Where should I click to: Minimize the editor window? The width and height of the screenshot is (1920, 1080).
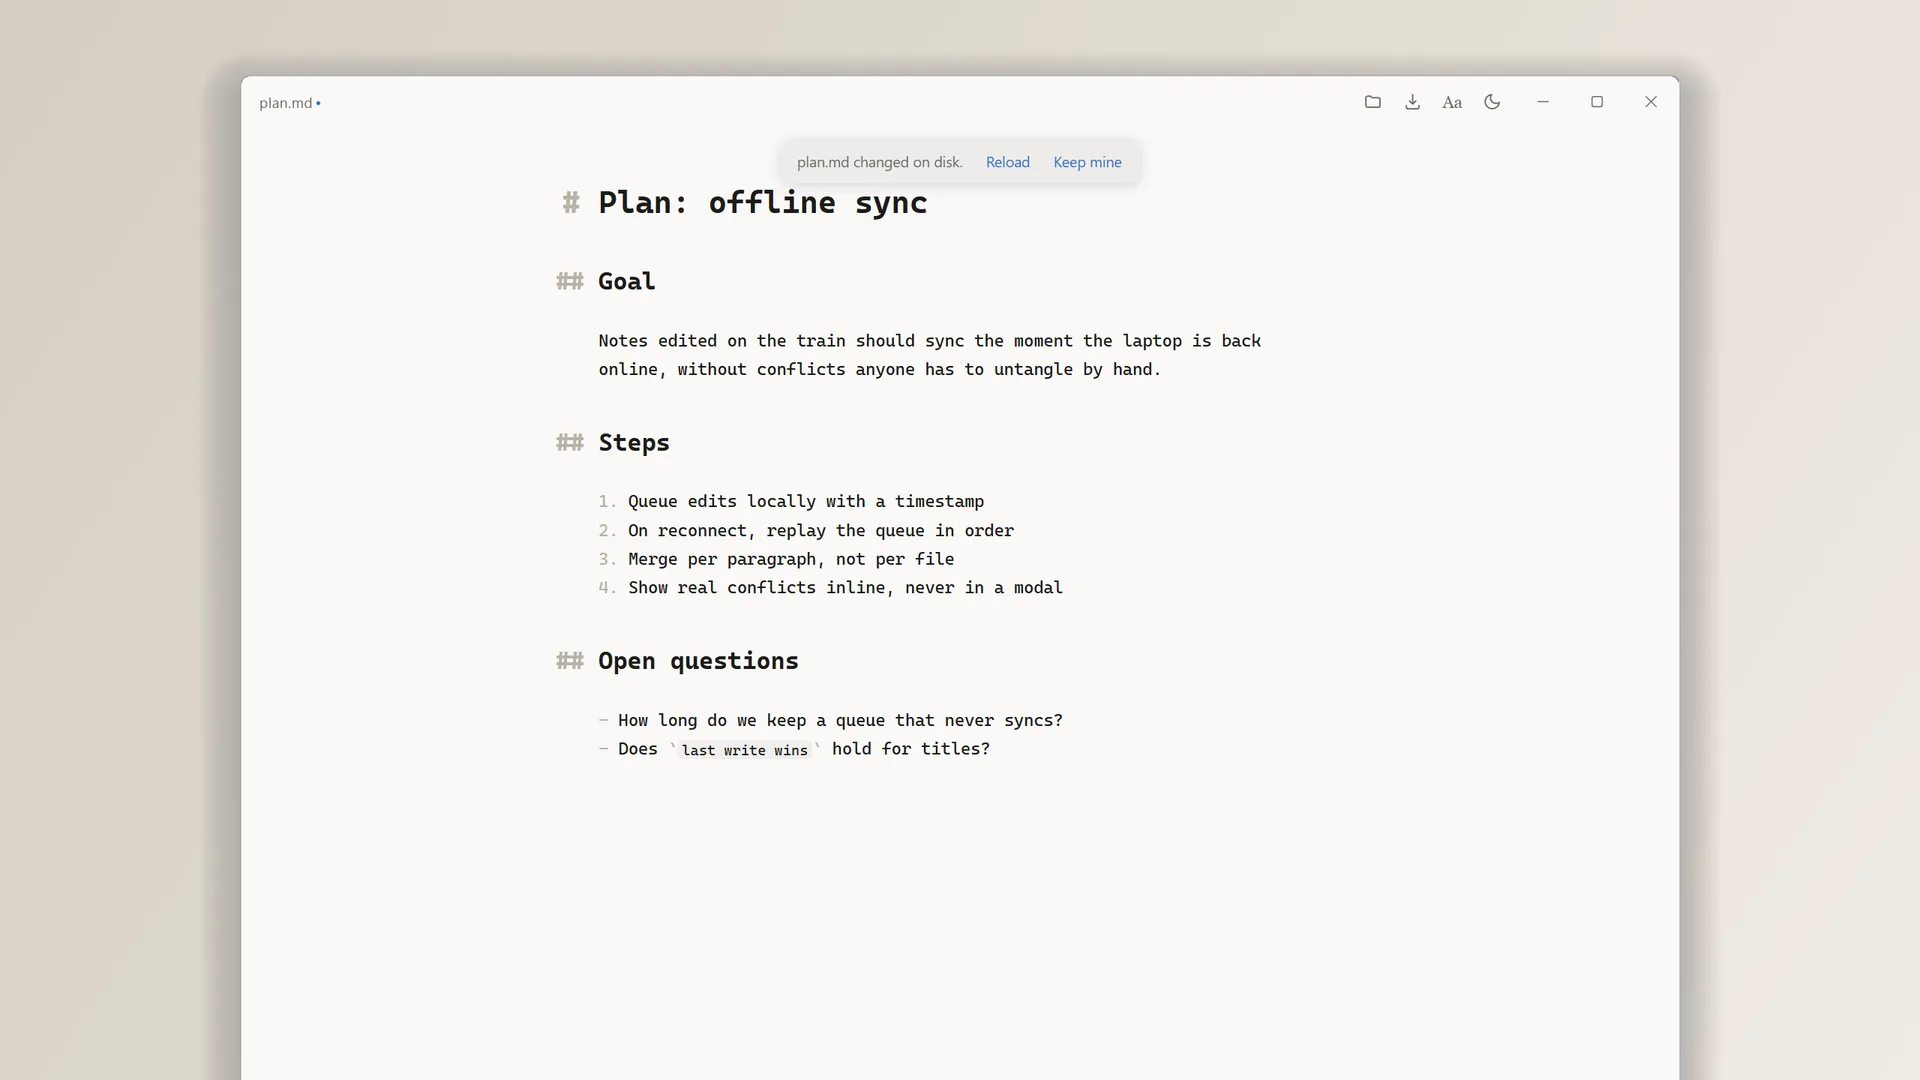1543,102
